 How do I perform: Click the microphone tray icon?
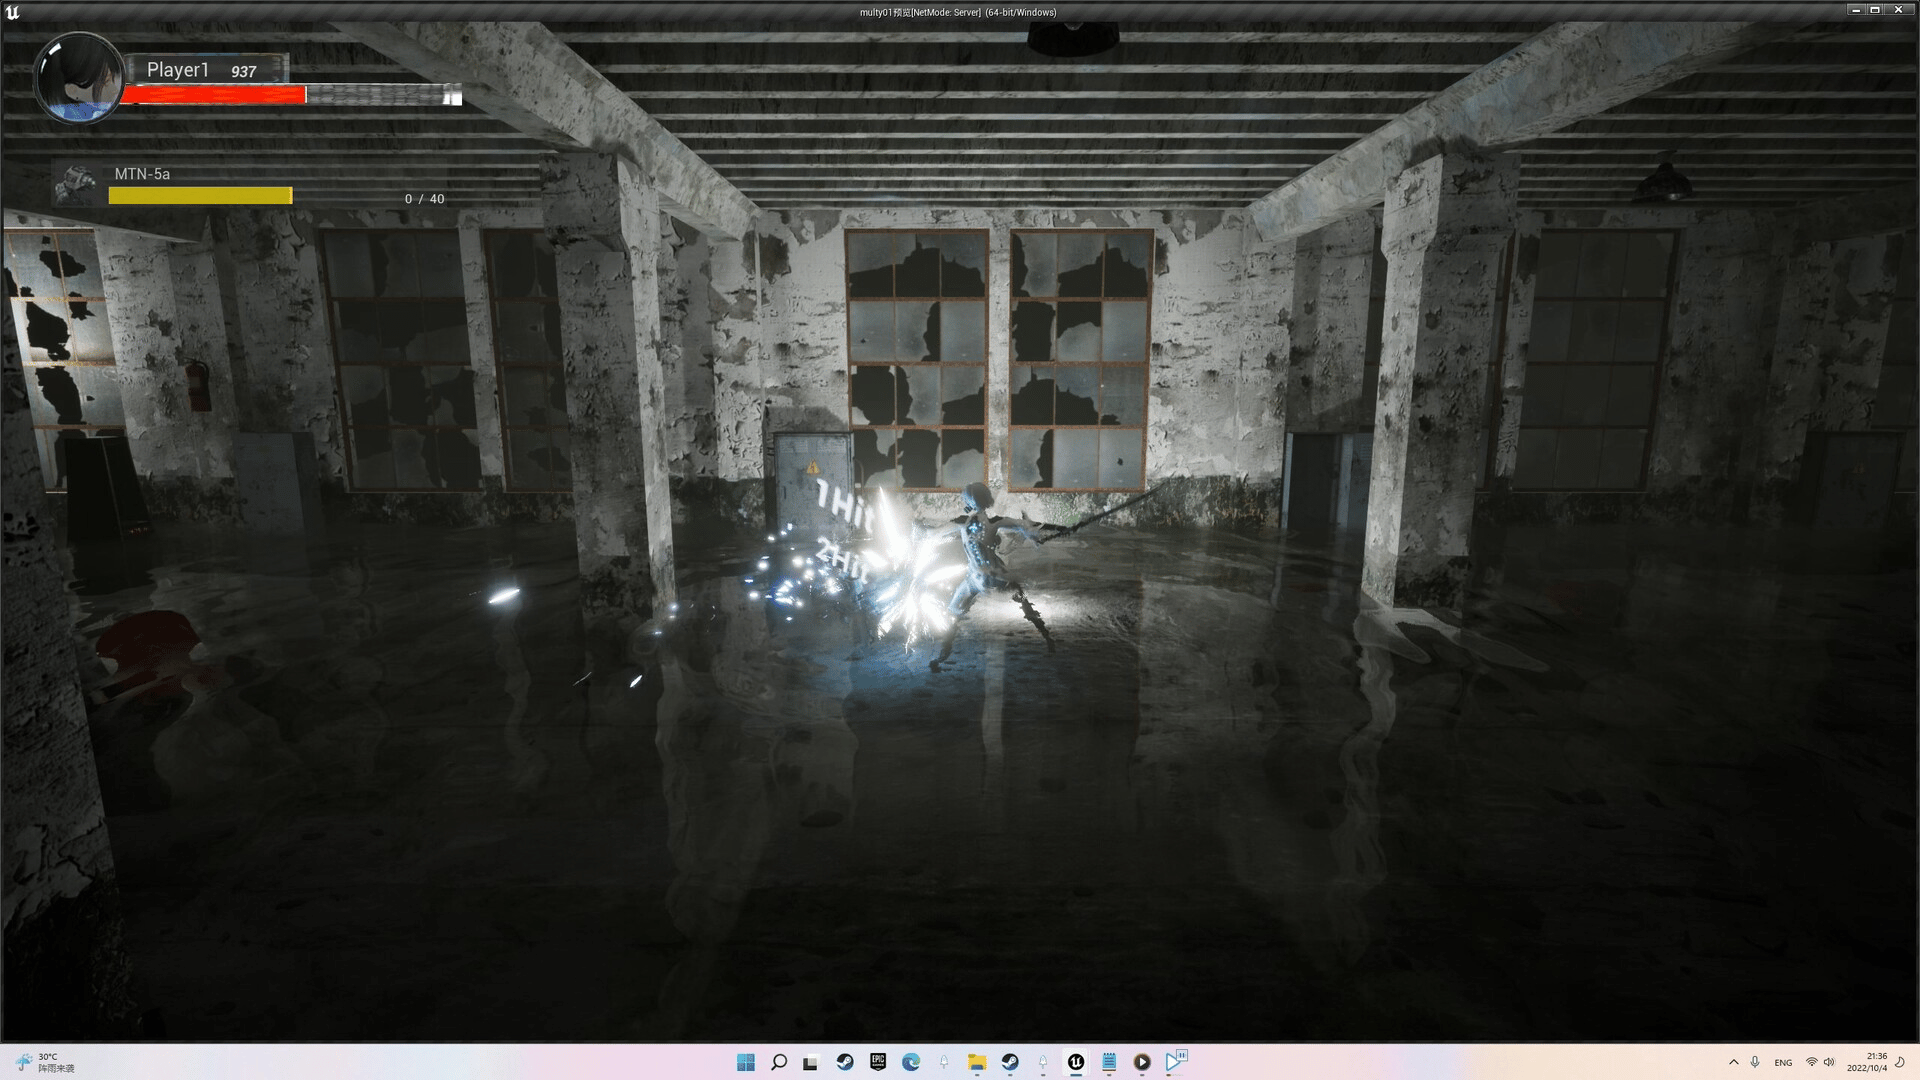point(1755,1062)
